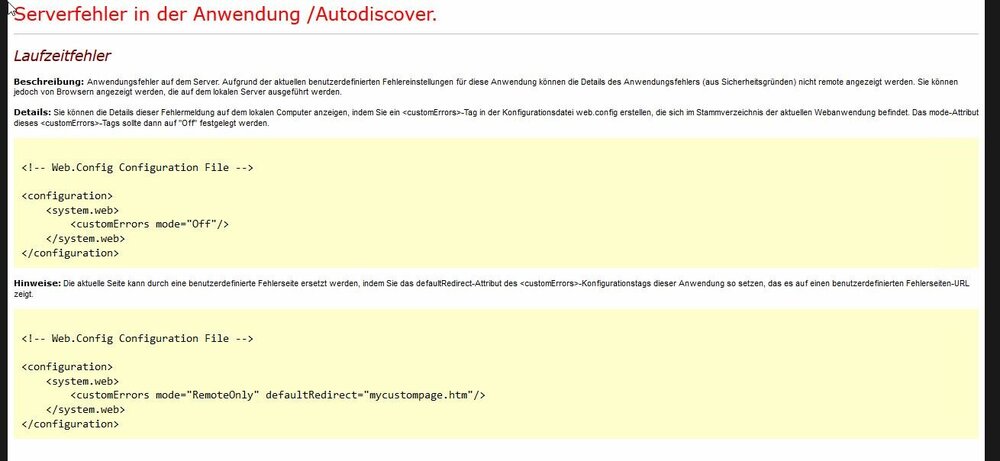Click closing </system.web> tag in first code block

coord(86,239)
